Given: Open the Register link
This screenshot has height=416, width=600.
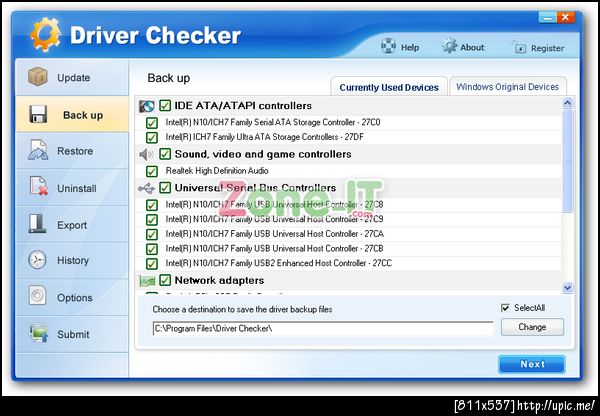Looking at the screenshot, I should [x=547, y=48].
